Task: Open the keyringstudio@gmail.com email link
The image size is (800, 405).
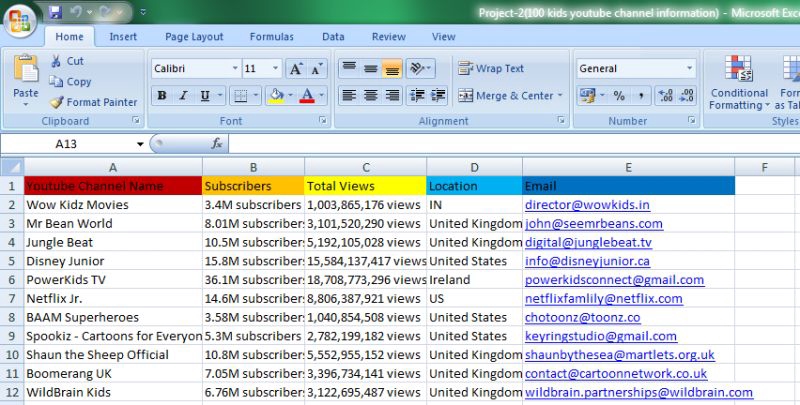Action: tap(601, 336)
